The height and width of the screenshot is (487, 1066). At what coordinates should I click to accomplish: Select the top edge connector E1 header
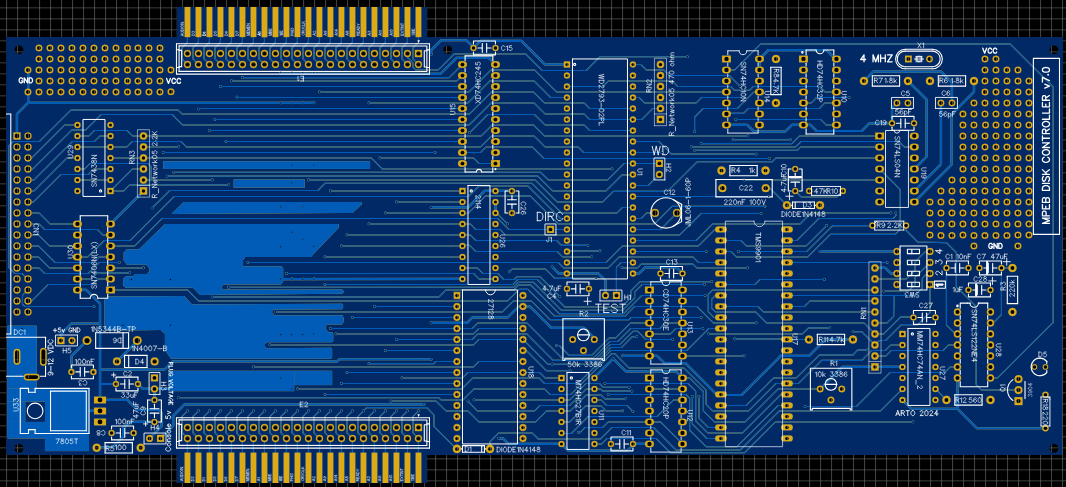[303, 58]
